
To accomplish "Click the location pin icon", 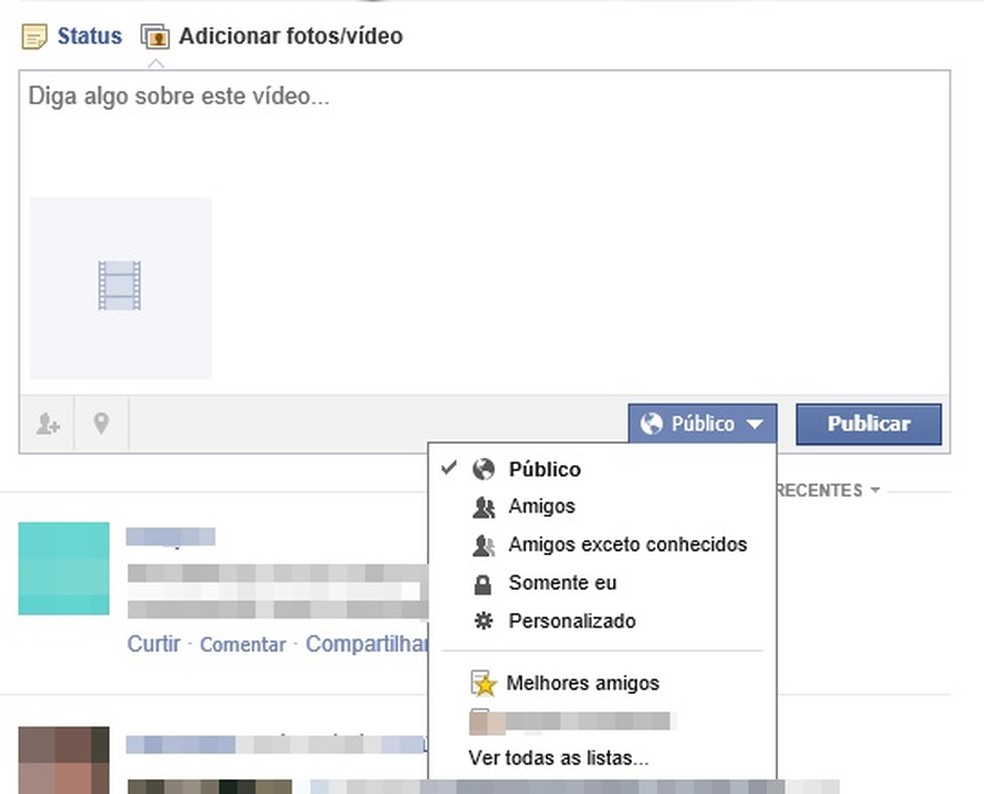I will point(100,423).
